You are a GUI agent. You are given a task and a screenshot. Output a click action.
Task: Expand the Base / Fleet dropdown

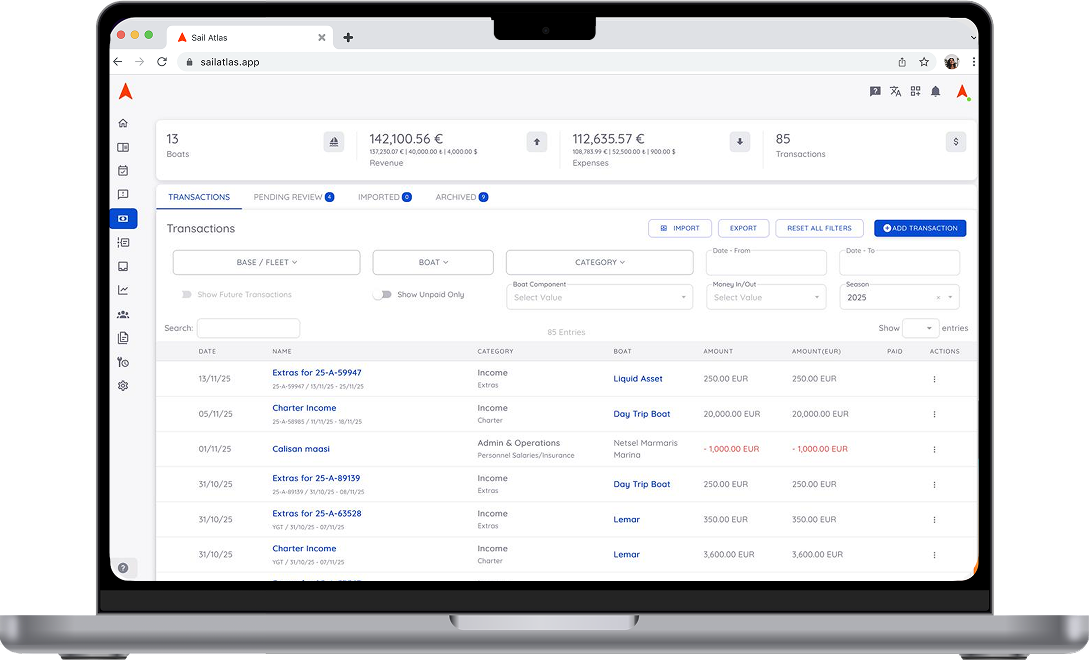[266, 262]
